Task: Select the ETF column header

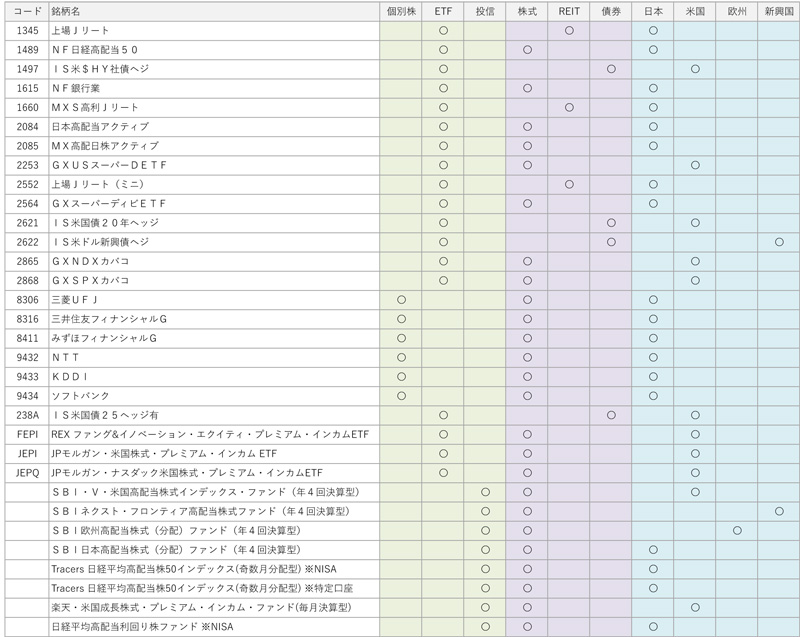Action: [x=443, y=11]
